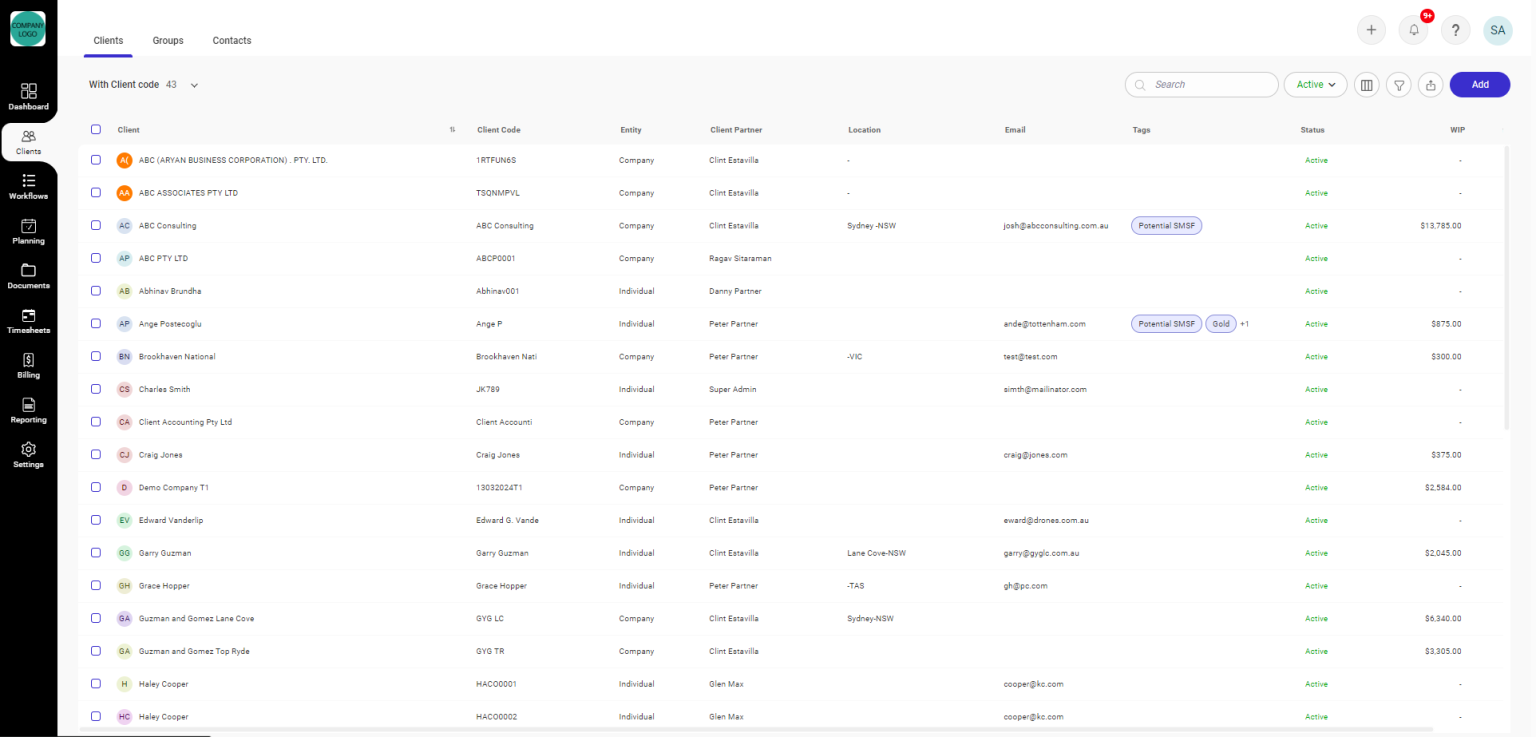Switch to the Contacts tab
The height and width of the screenshot is (737, 1536).
[232, 41]
